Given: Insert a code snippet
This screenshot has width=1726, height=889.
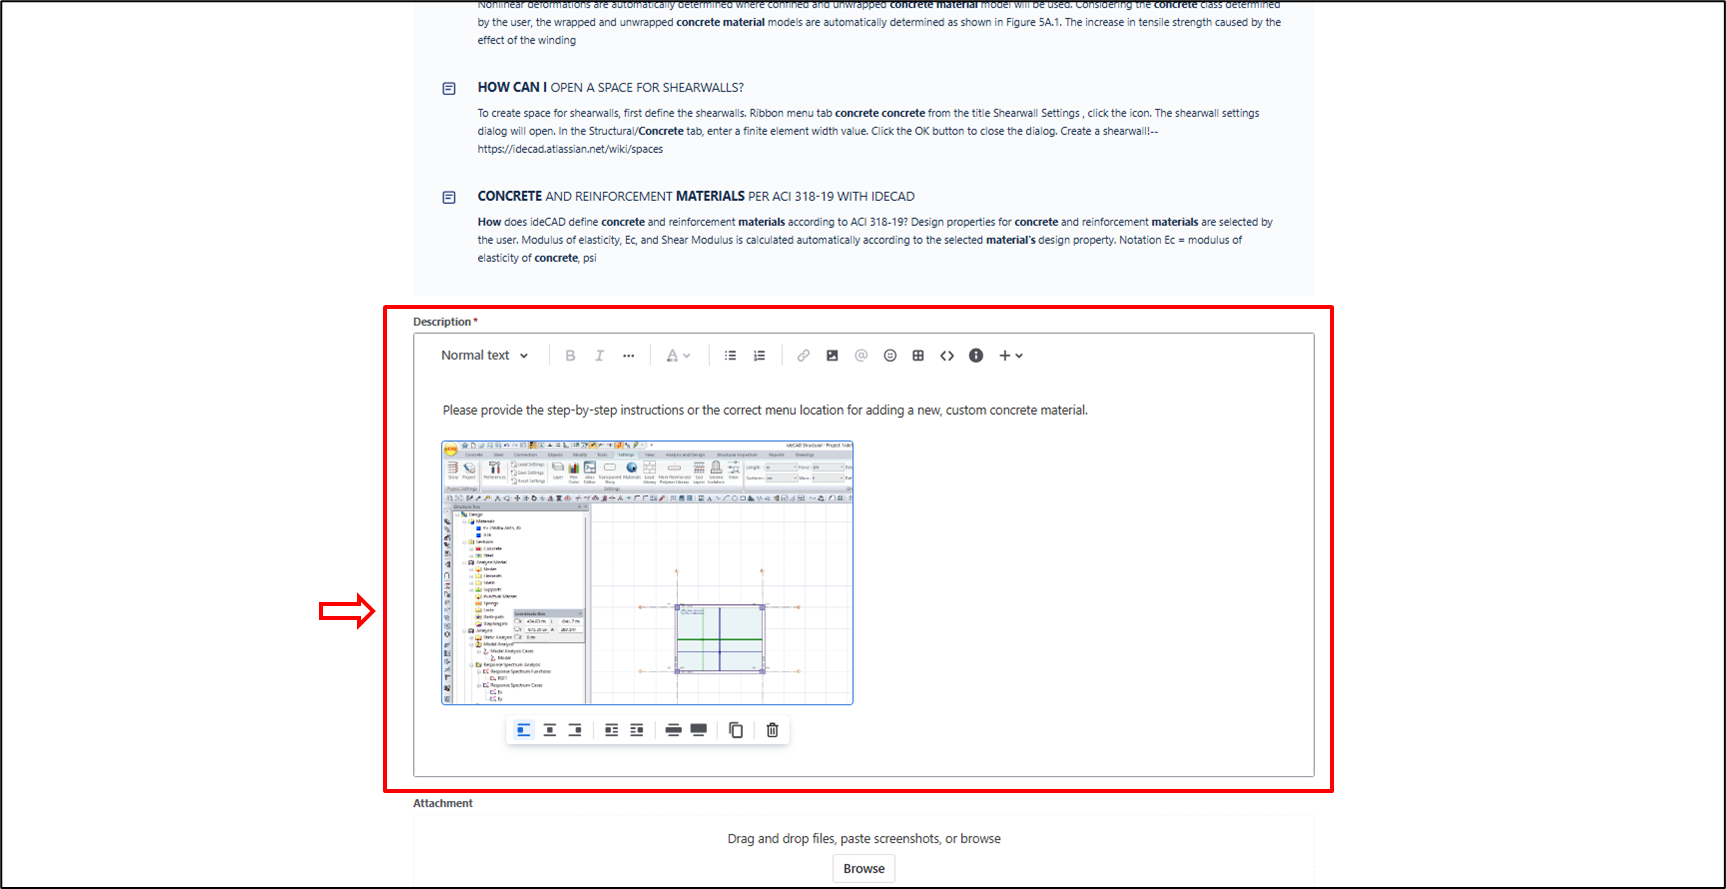Looking at the screenshot, I should 947,355.
